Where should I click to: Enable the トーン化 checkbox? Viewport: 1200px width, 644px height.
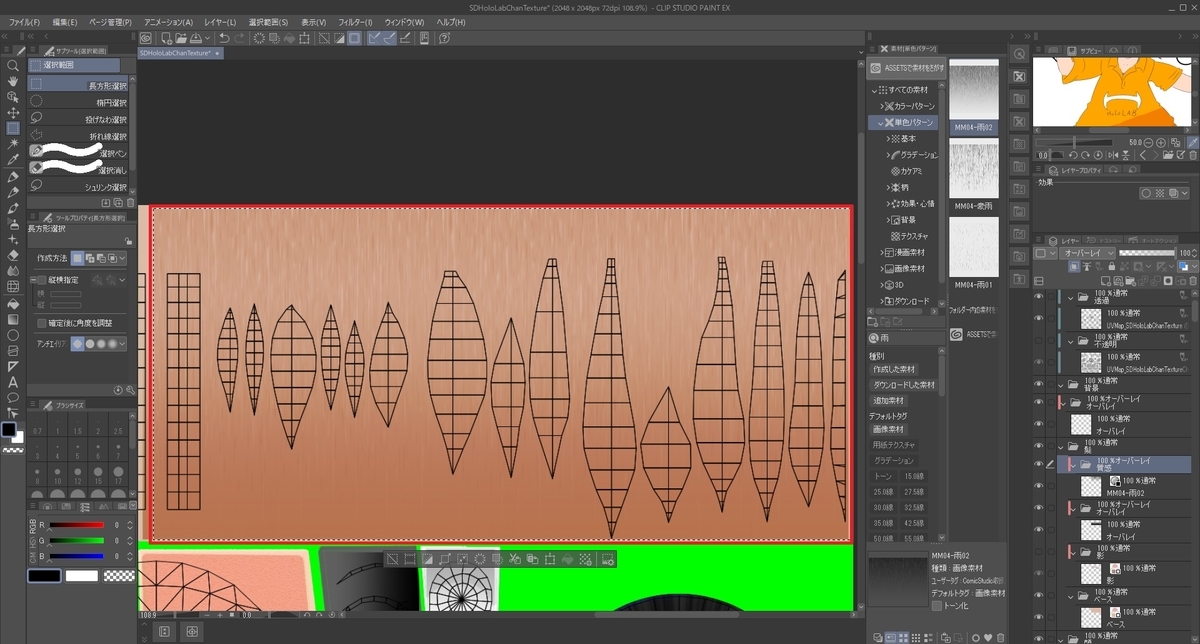coord(936,605)
